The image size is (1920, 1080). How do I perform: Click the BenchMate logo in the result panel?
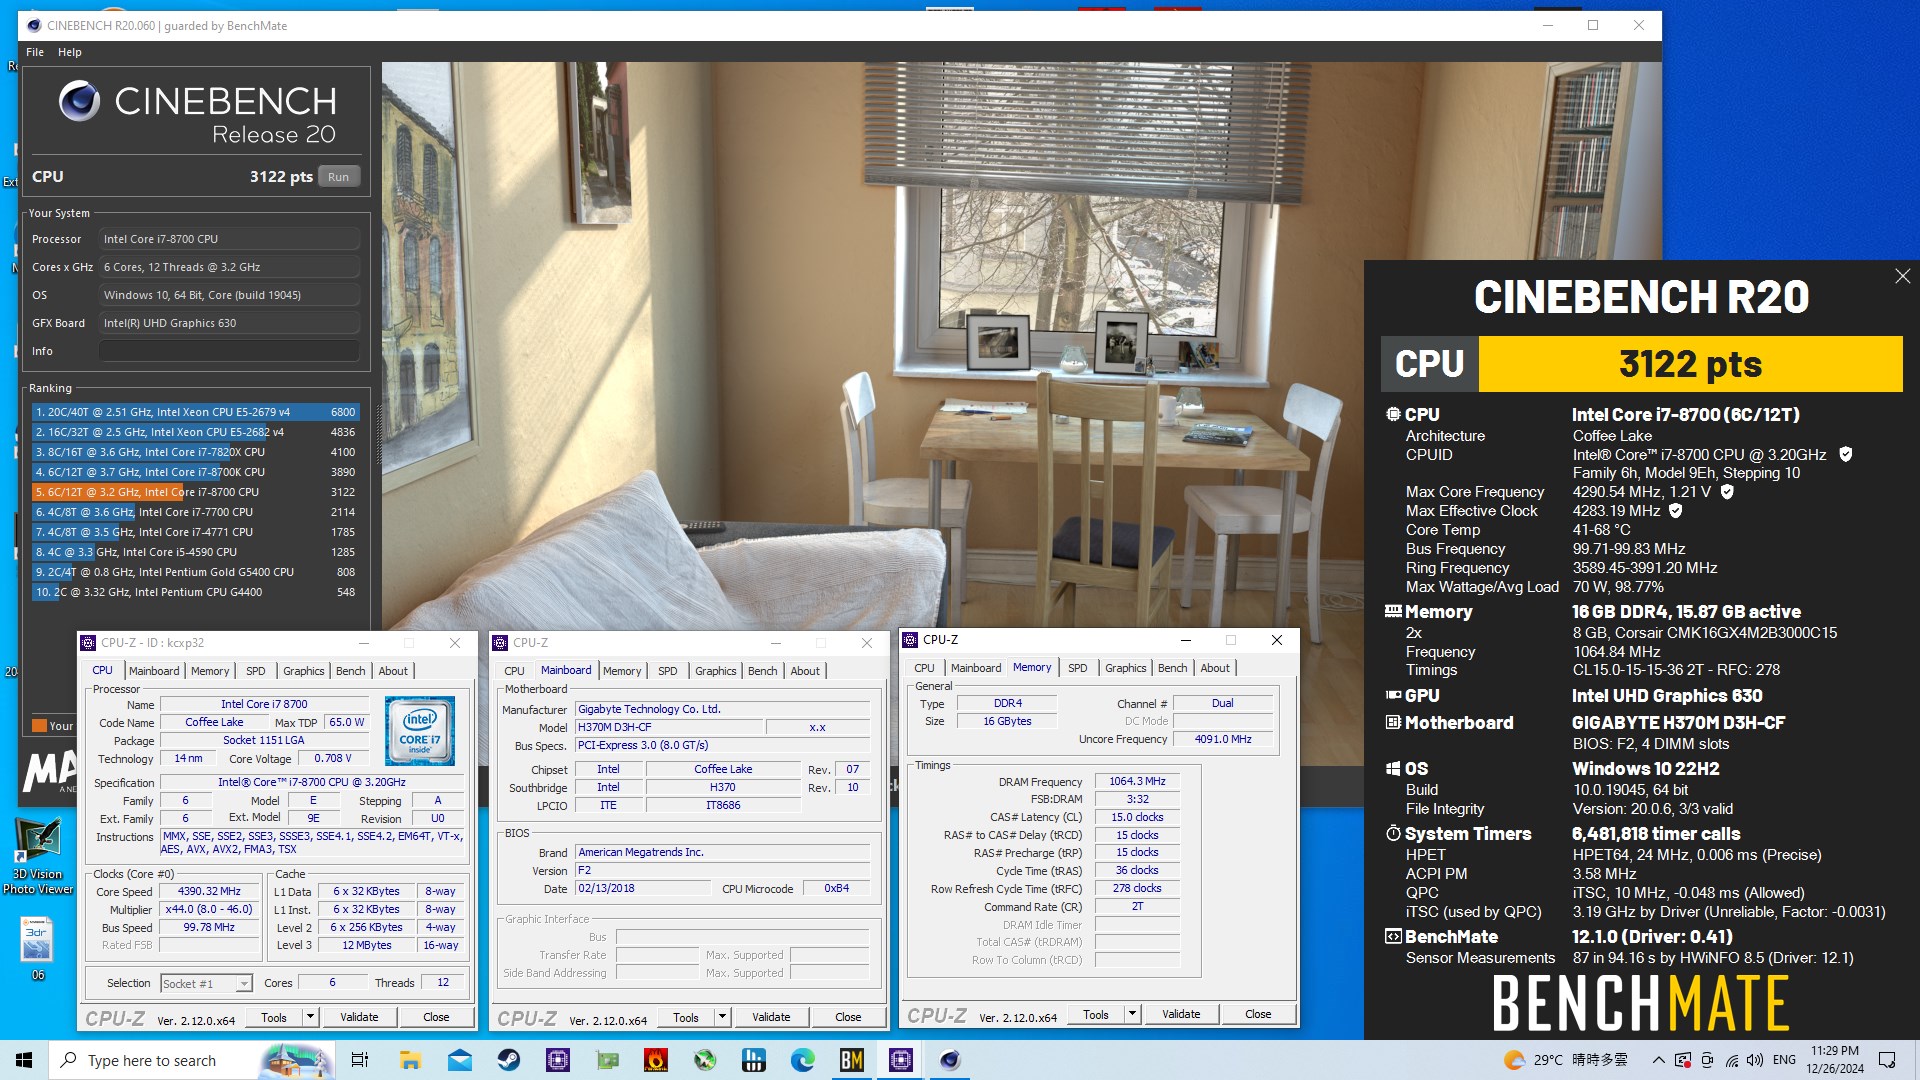point(1640,1003)
